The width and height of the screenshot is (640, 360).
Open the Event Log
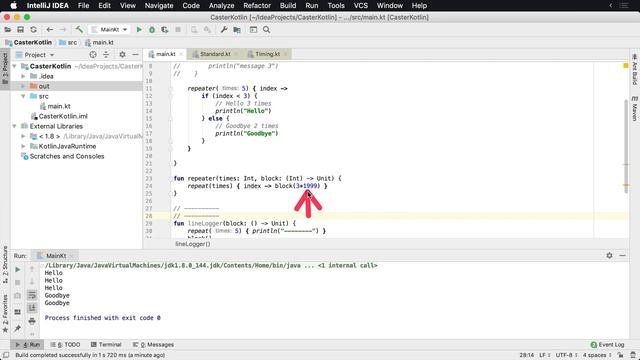point(607,345)
